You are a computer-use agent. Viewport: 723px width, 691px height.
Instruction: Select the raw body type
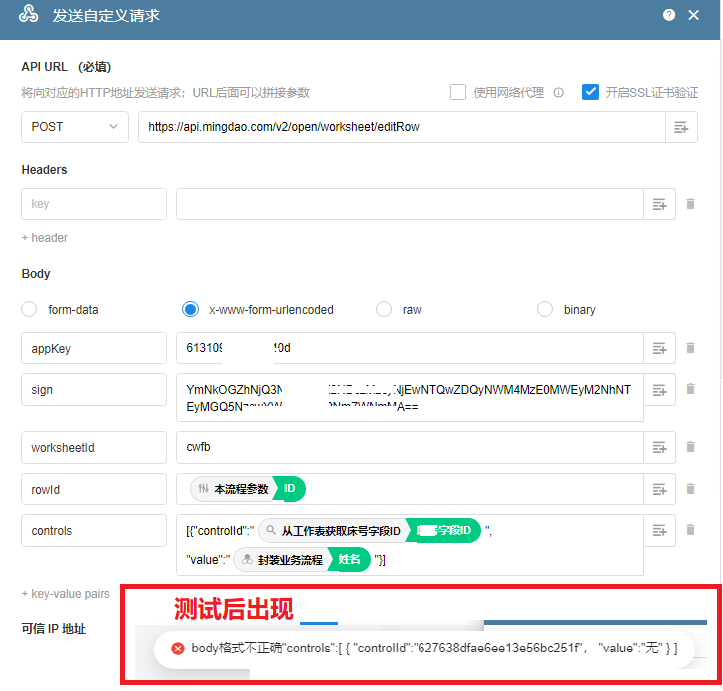[384, 310]
